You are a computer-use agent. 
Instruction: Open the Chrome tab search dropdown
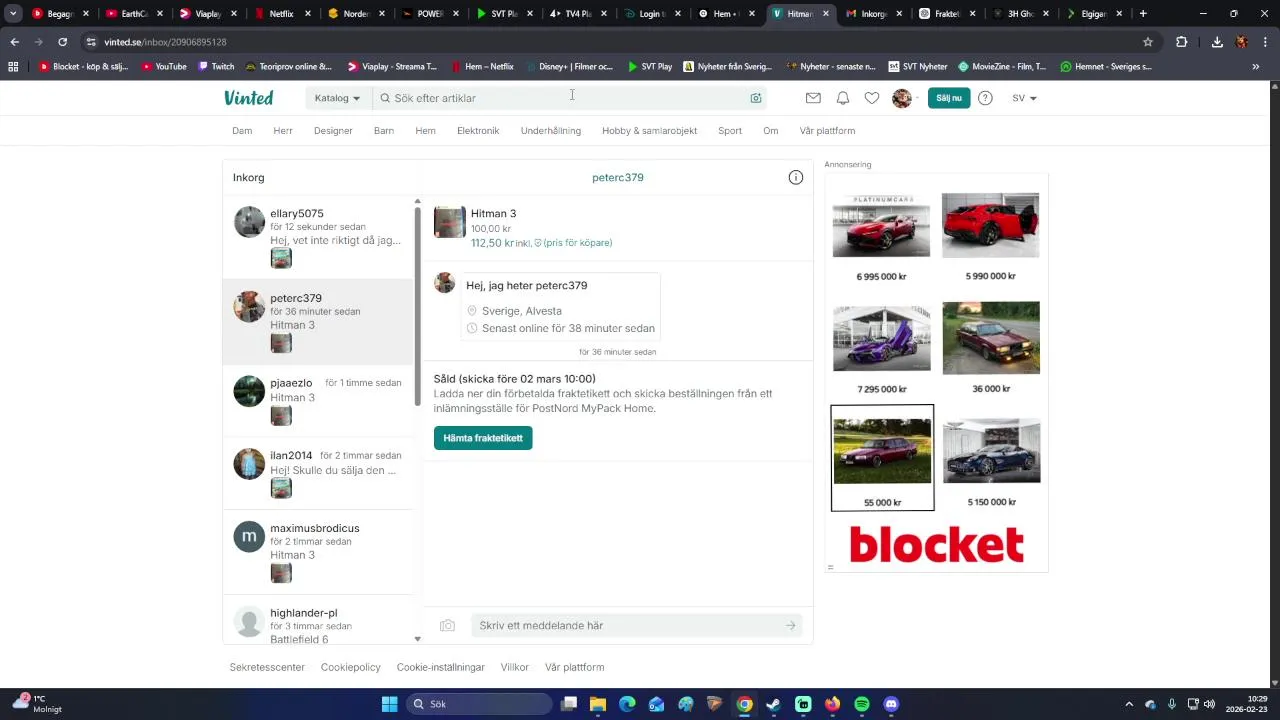click(13, 14)
